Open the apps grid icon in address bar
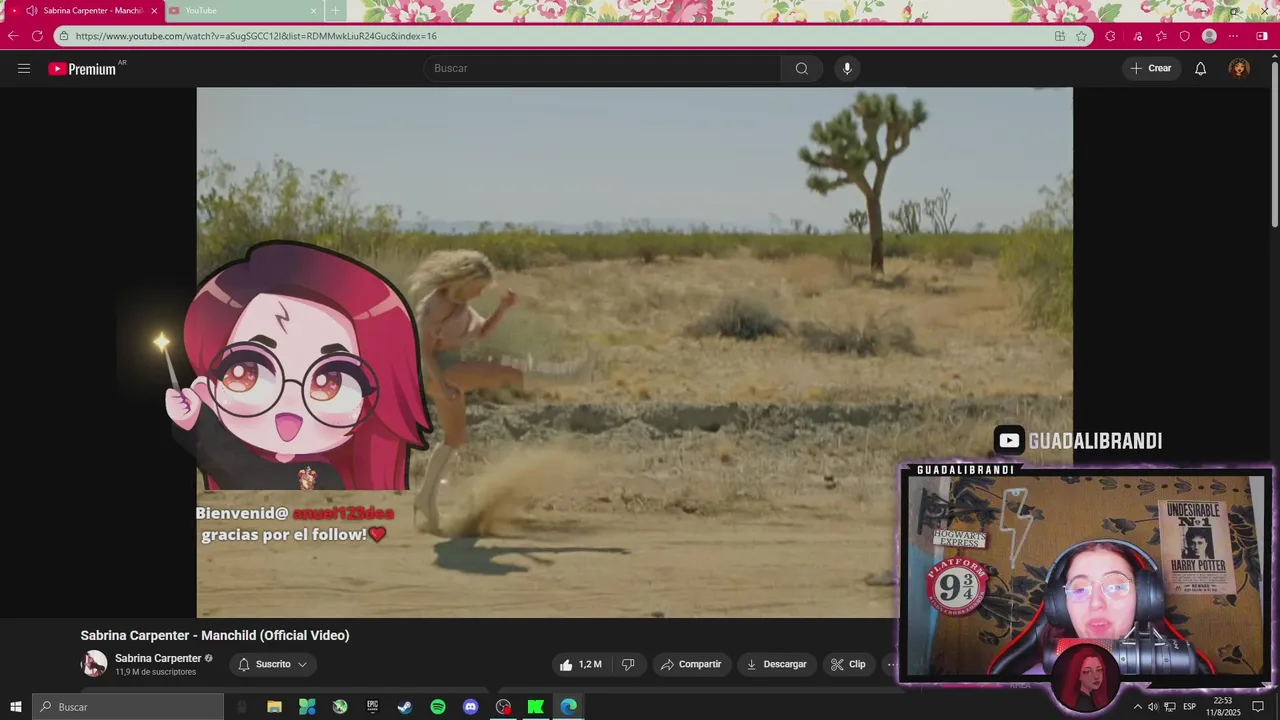Screen dimensions: 1280x720 pos(1060,36)
